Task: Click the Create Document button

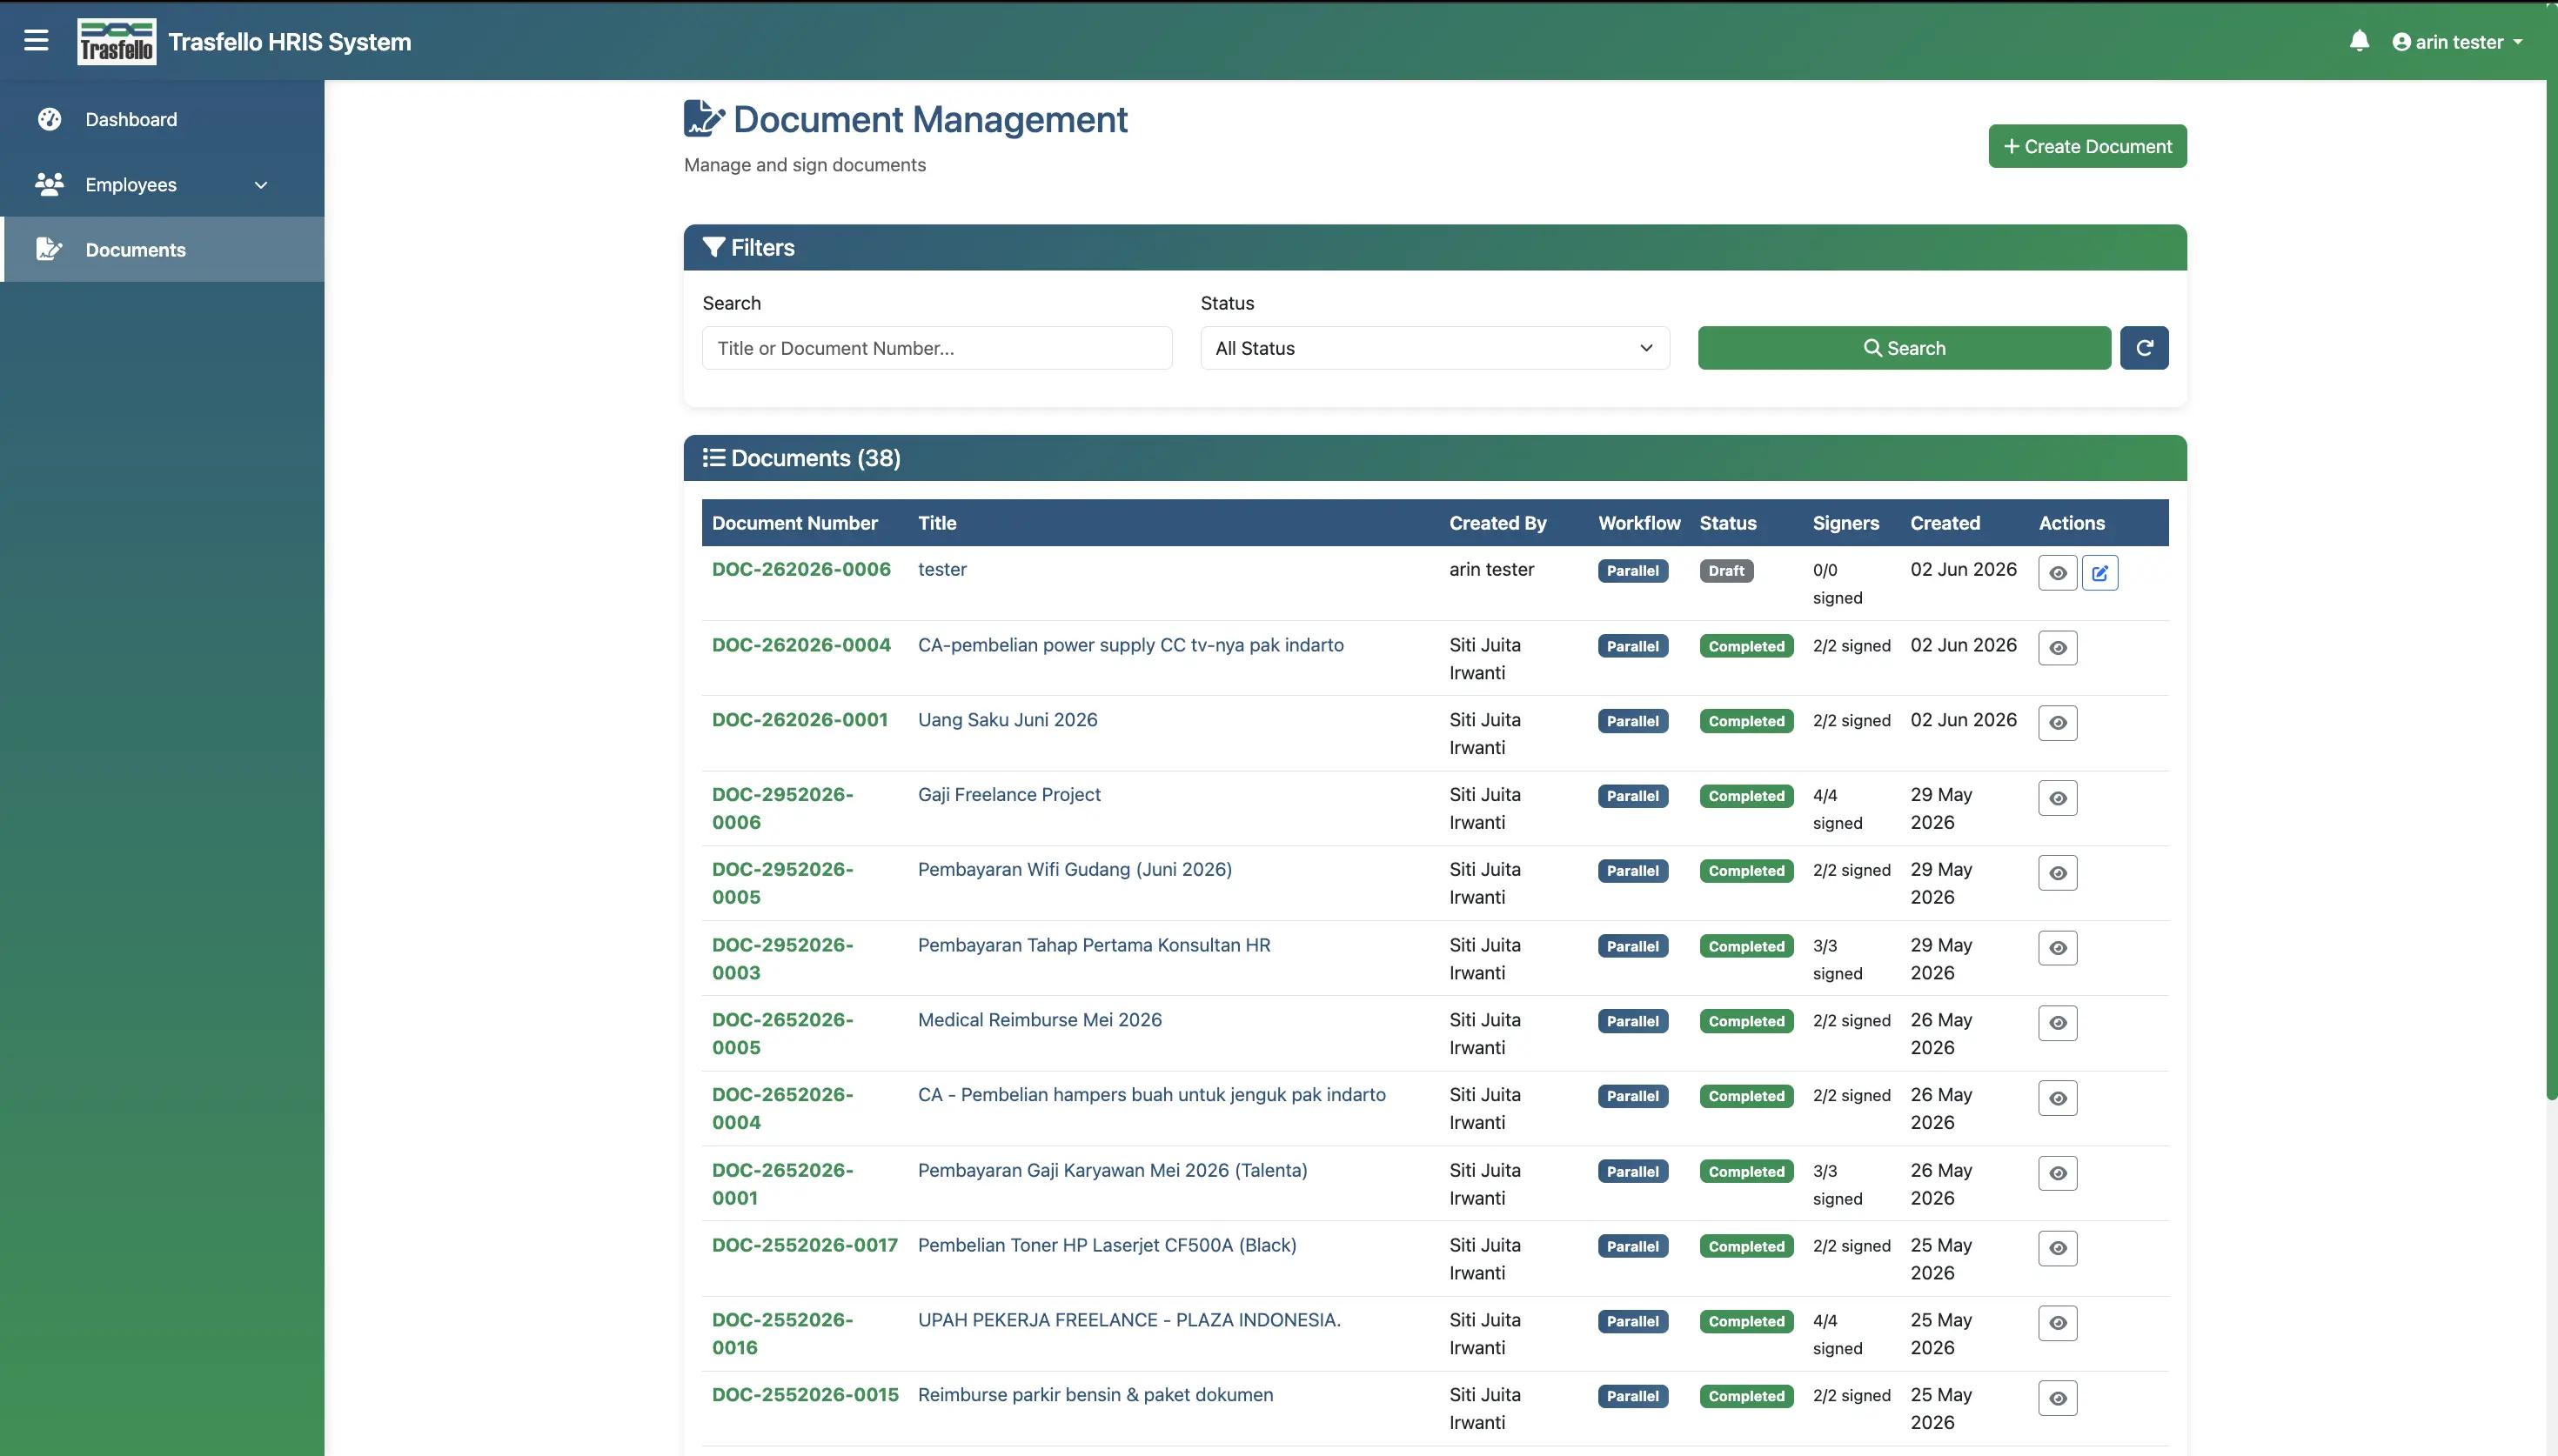Action: [x=2087, y=146]
